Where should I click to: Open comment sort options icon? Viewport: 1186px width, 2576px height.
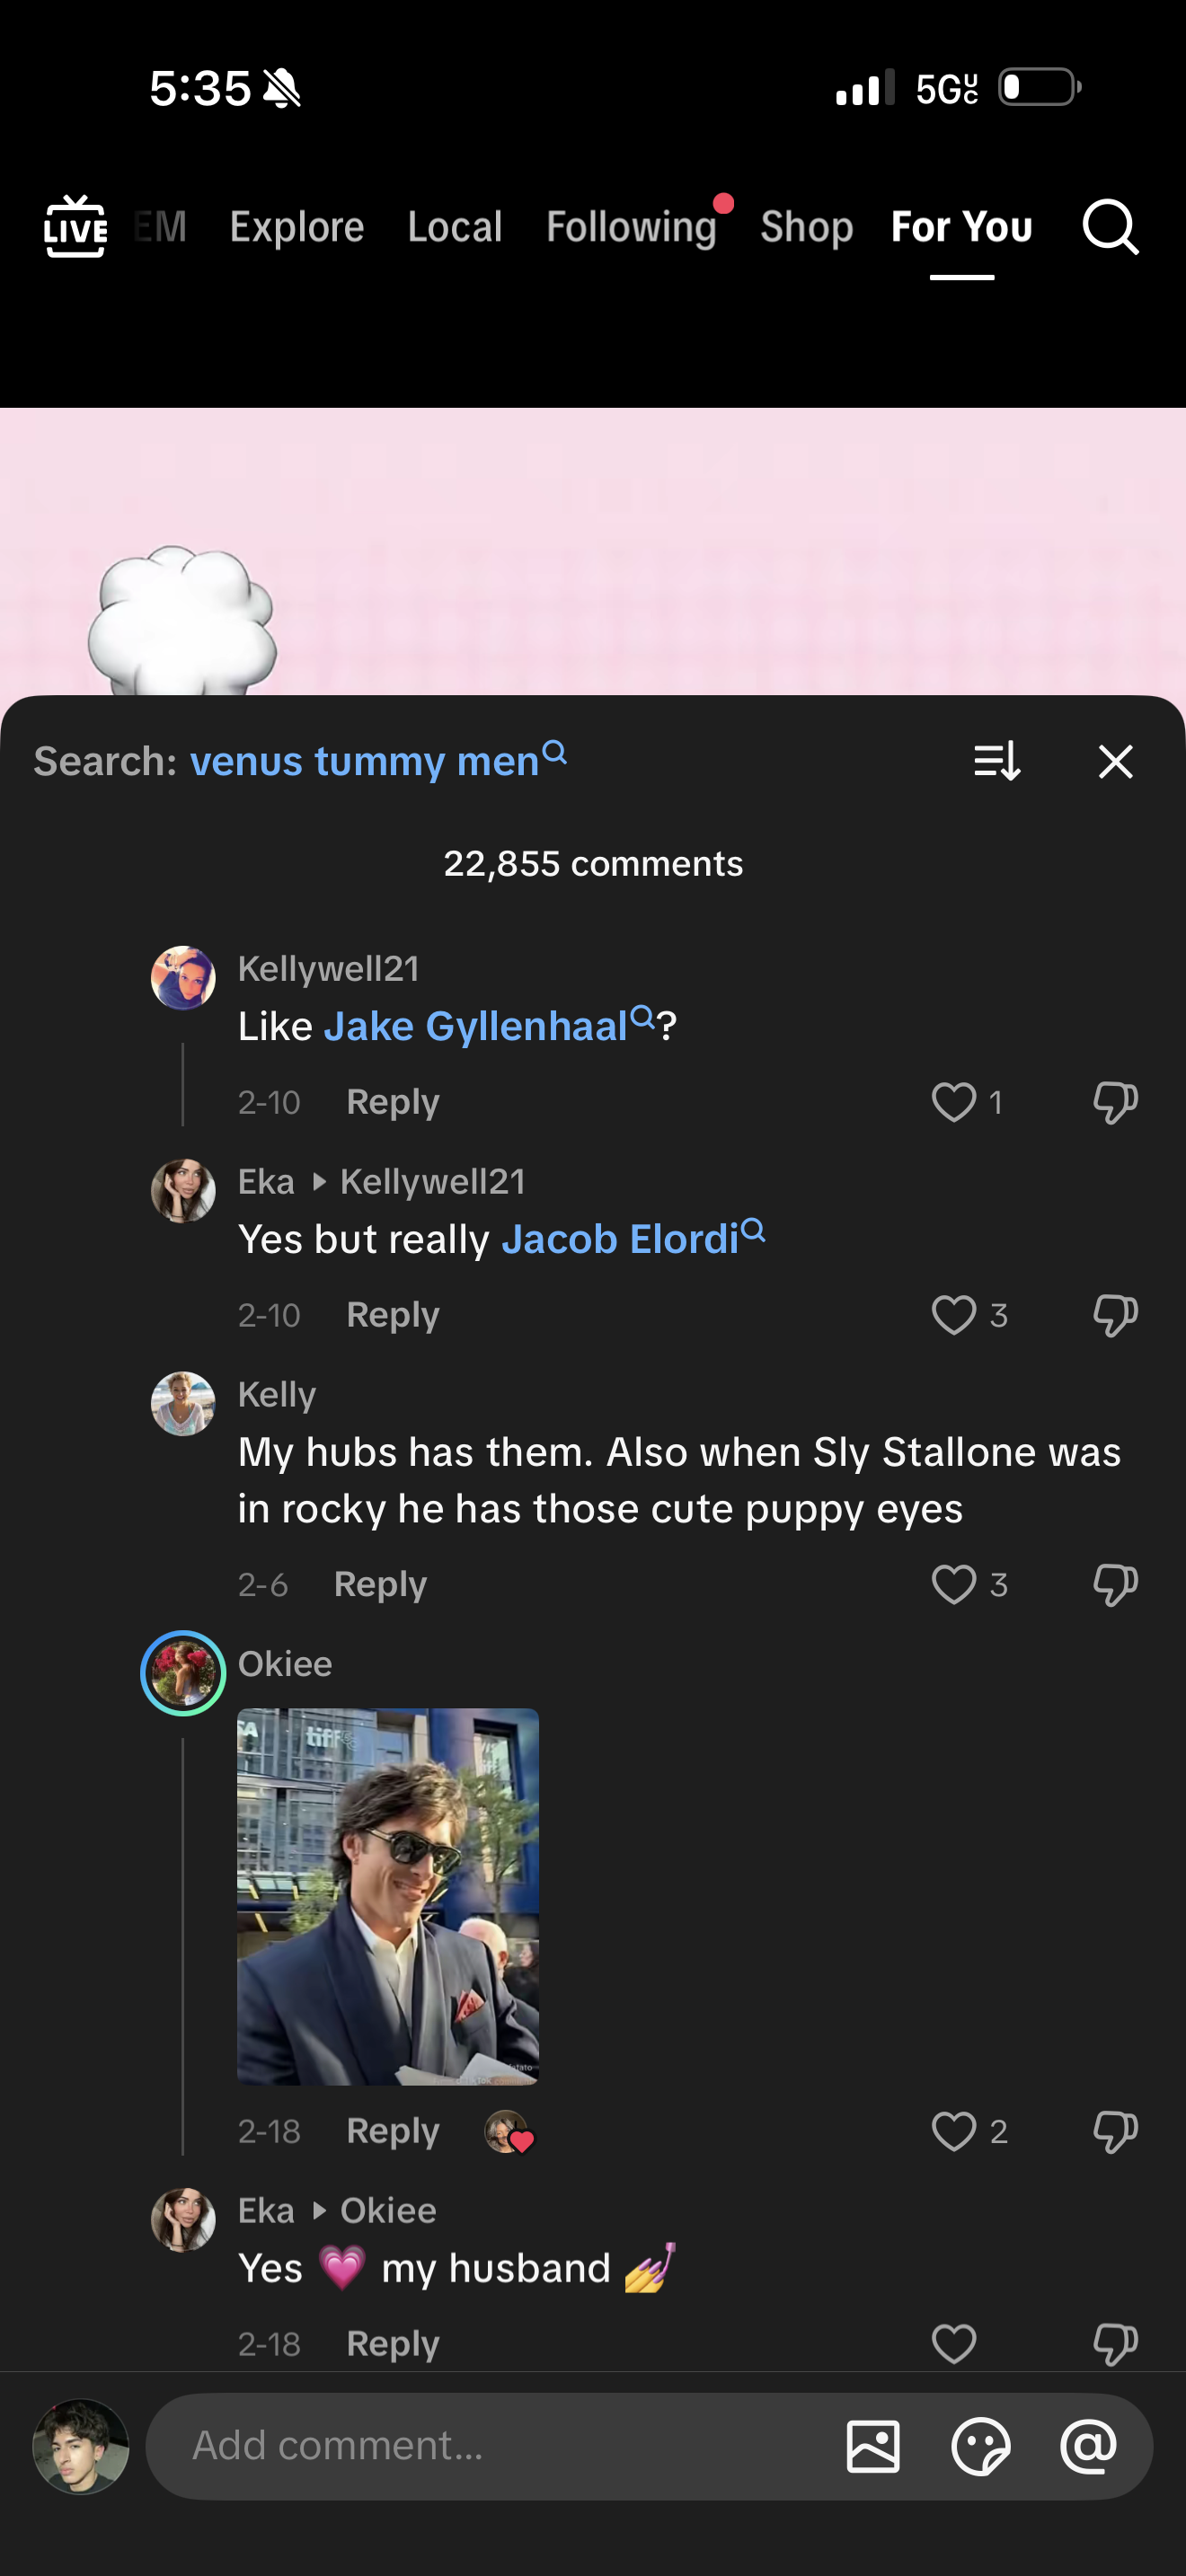click(996, 761)
